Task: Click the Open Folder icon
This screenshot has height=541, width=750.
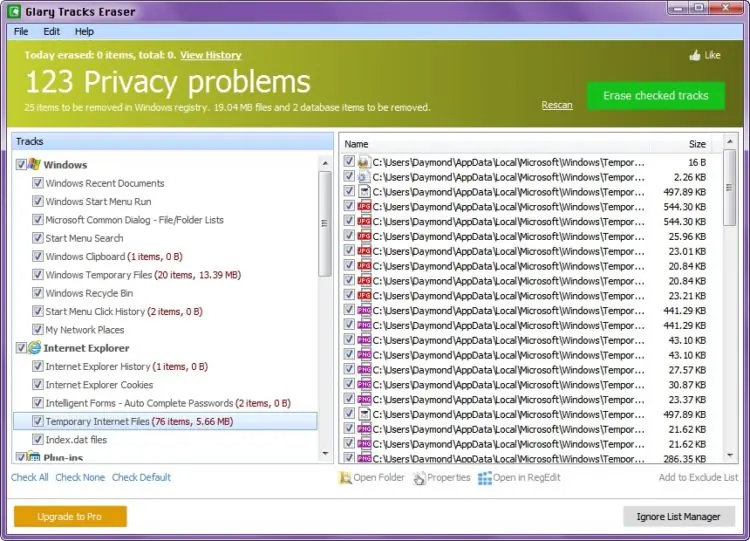Action: click(344, 477)
